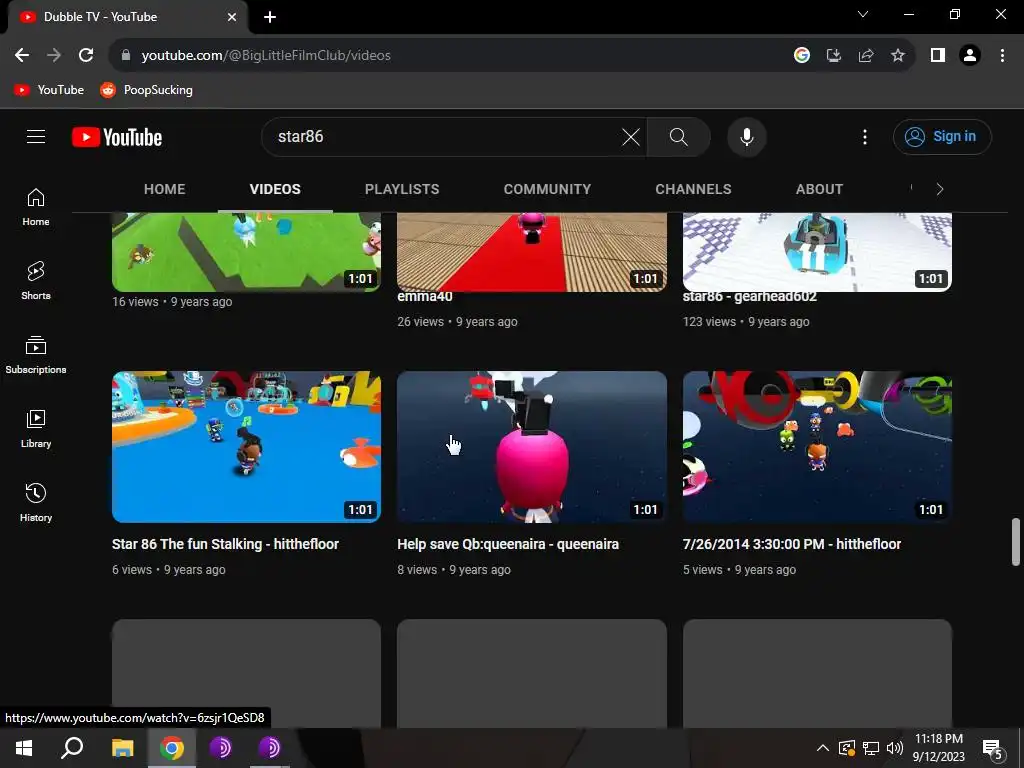Start voice search with the microphone

point(746,137)
